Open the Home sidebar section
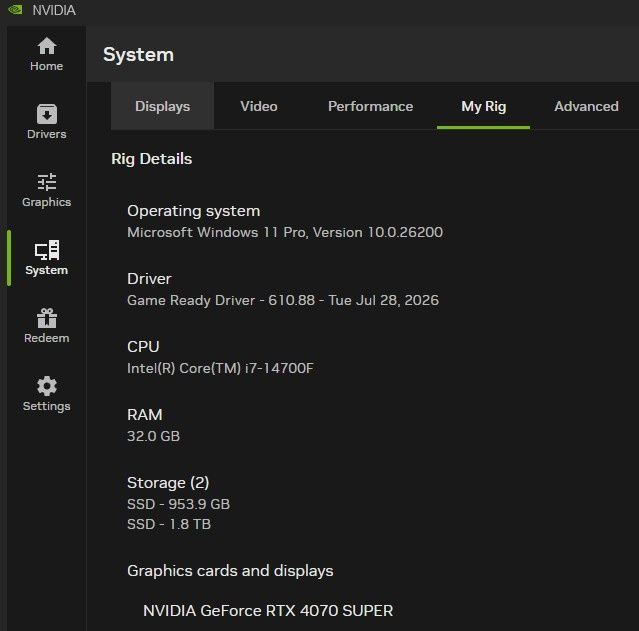 coord(46,54)
